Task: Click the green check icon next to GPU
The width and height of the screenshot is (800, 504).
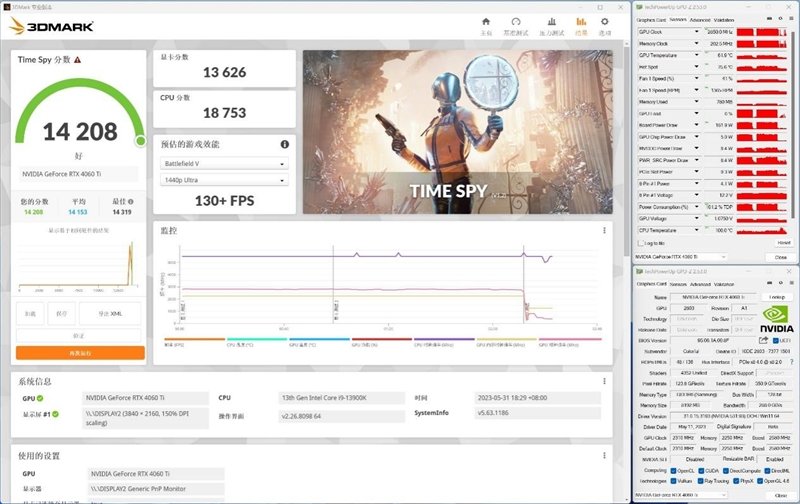Action: click(40, 398)
